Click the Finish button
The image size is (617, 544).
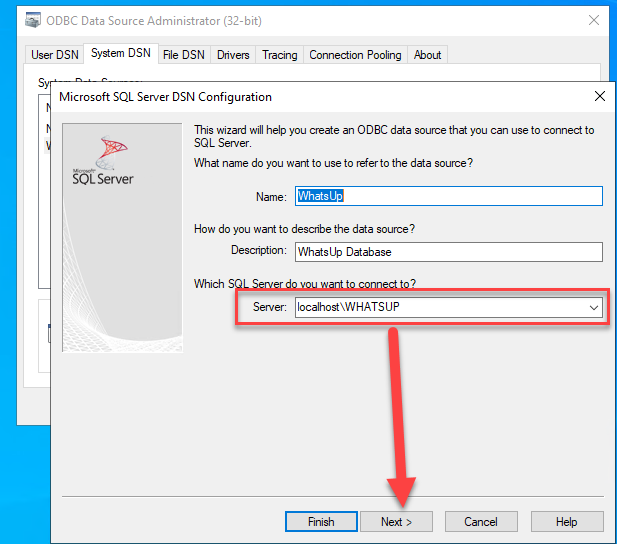[321, 522]
